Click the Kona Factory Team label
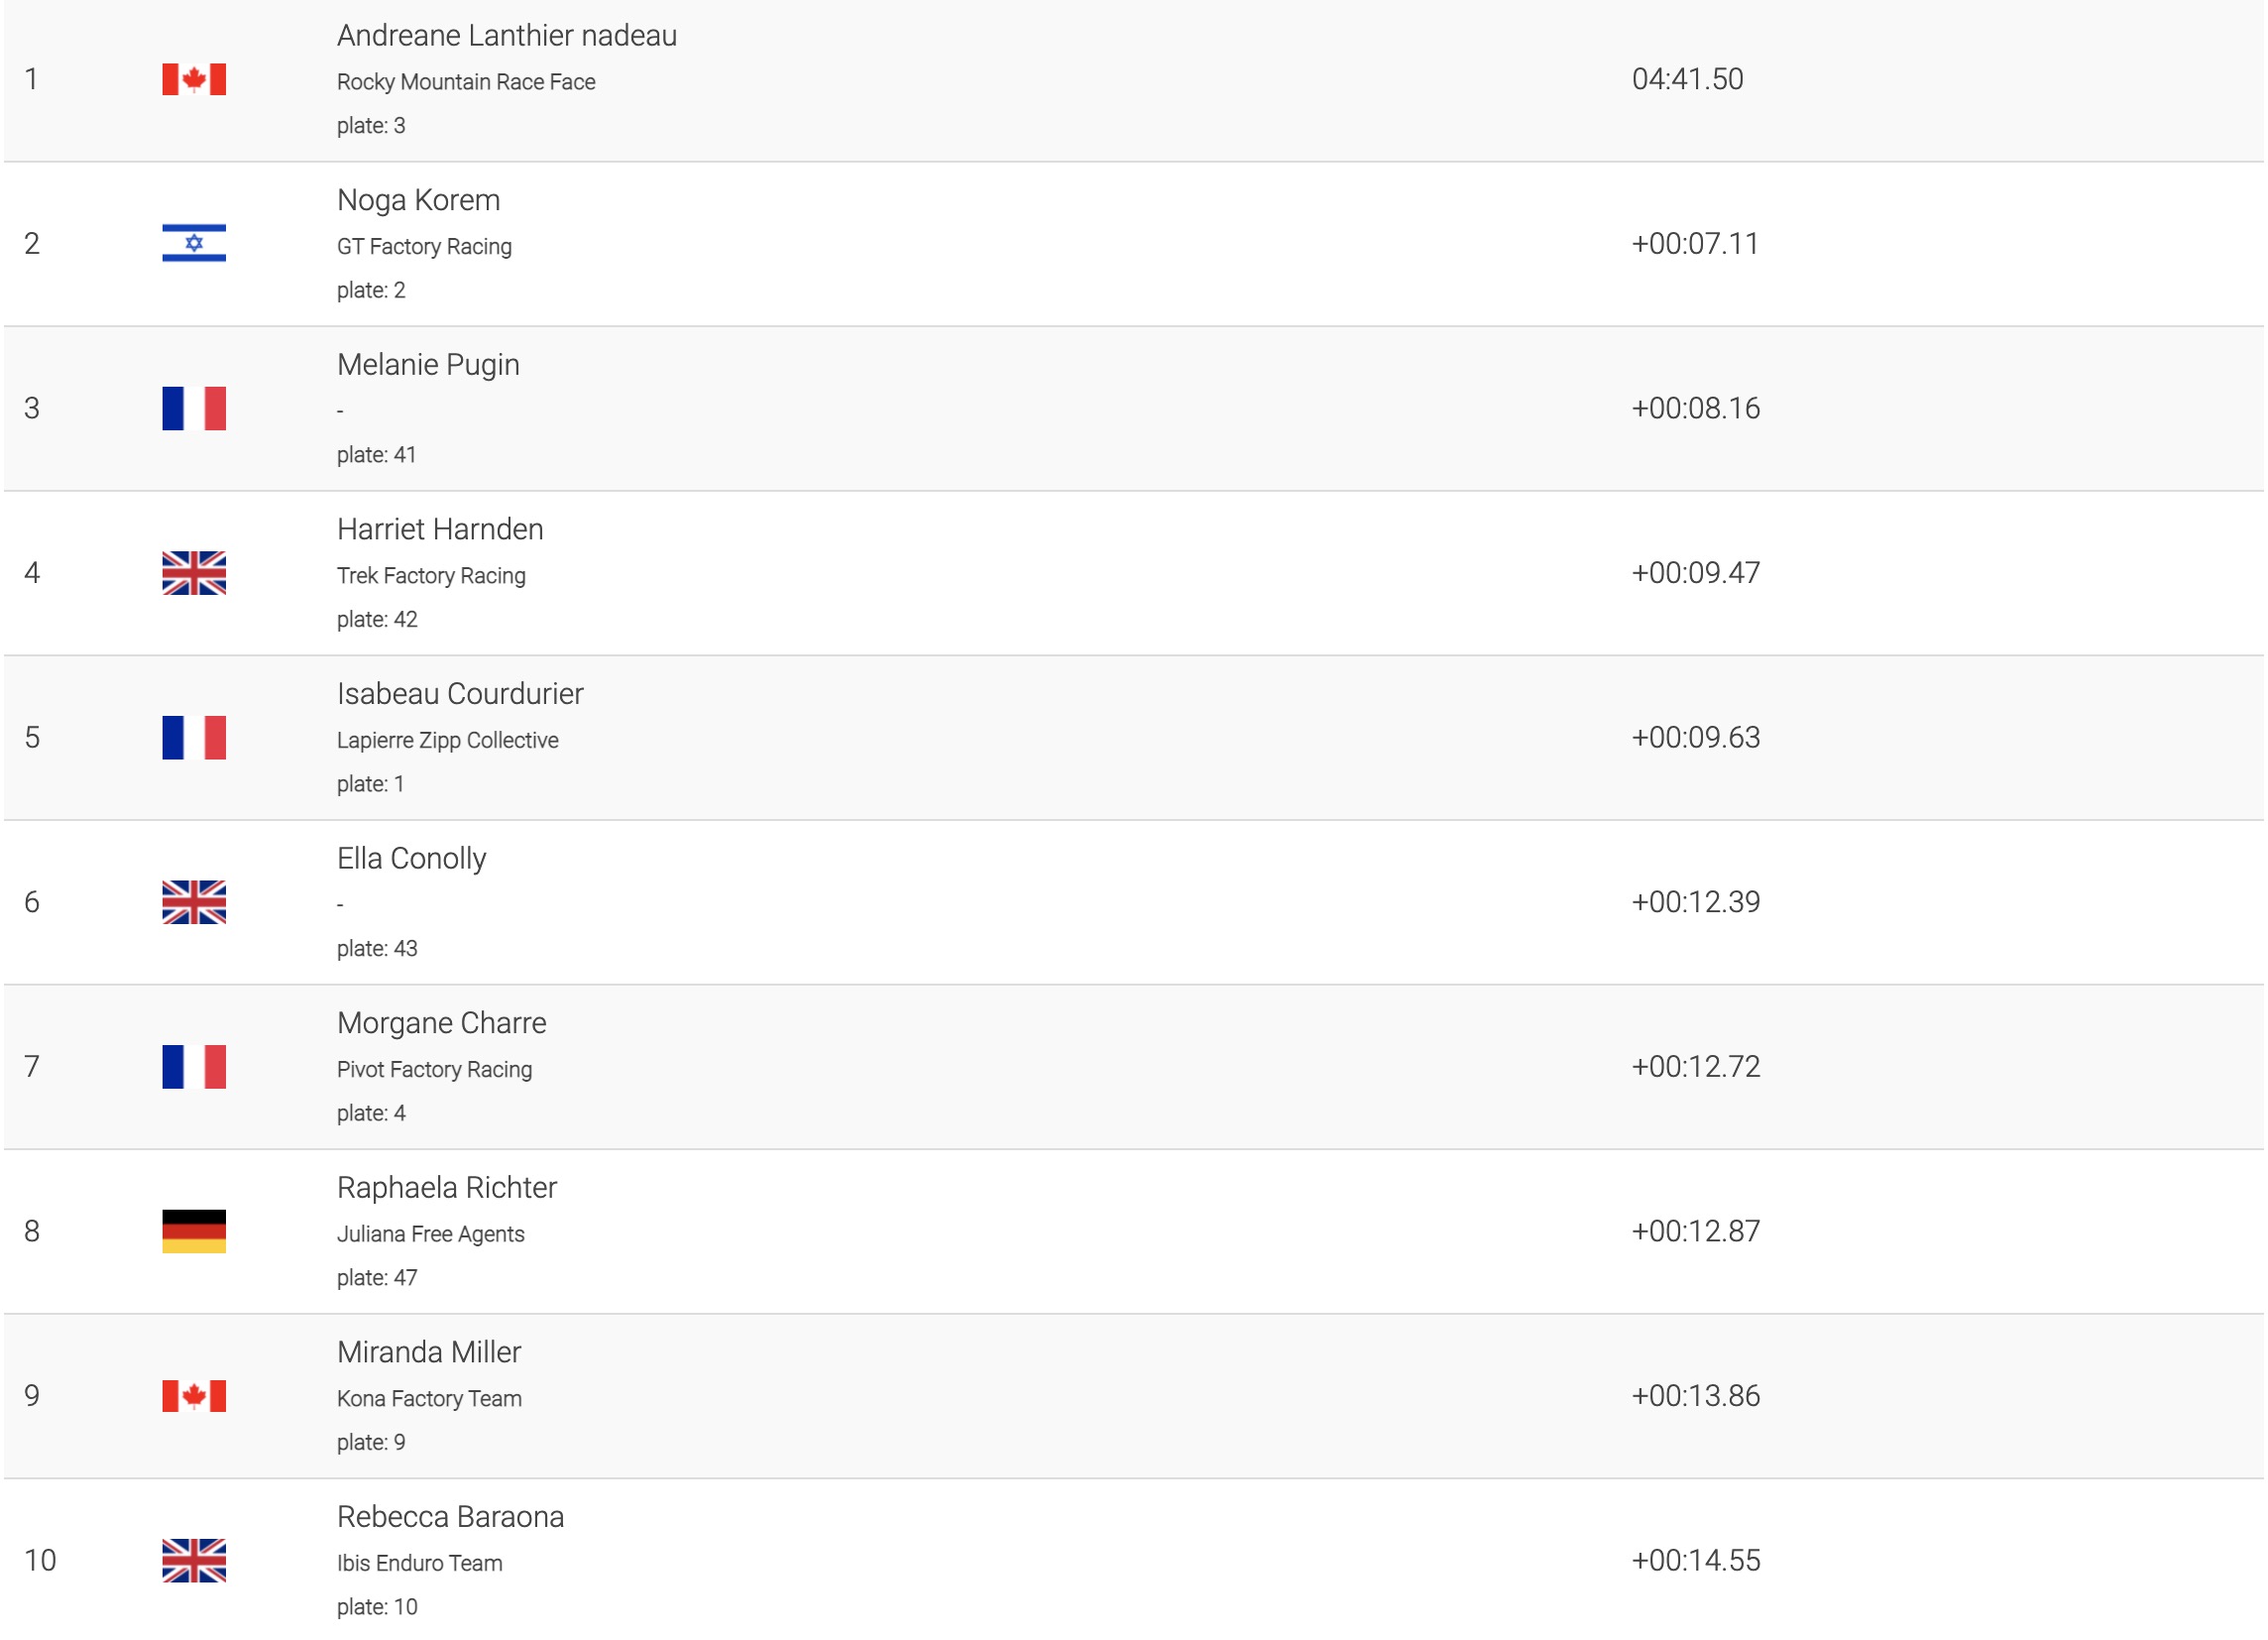The height and width of the screenshot is (1640, 2268). tap(429, 1398)
